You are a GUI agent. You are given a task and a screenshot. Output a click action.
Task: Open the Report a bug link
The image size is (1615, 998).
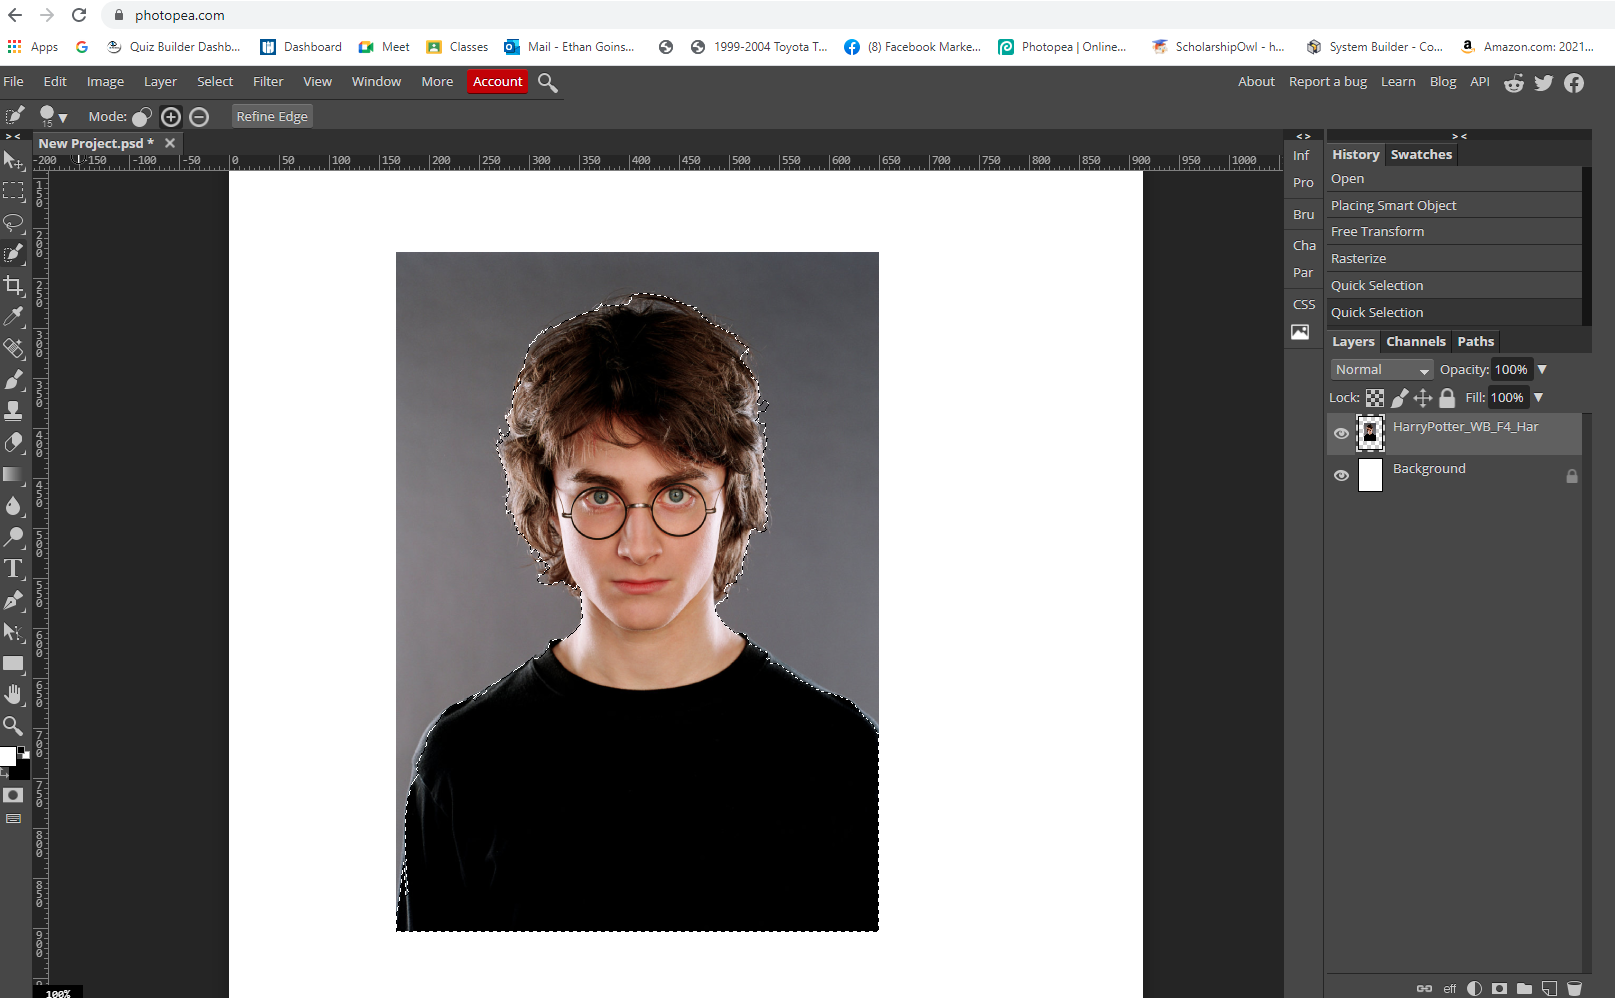click(1328, 82)
